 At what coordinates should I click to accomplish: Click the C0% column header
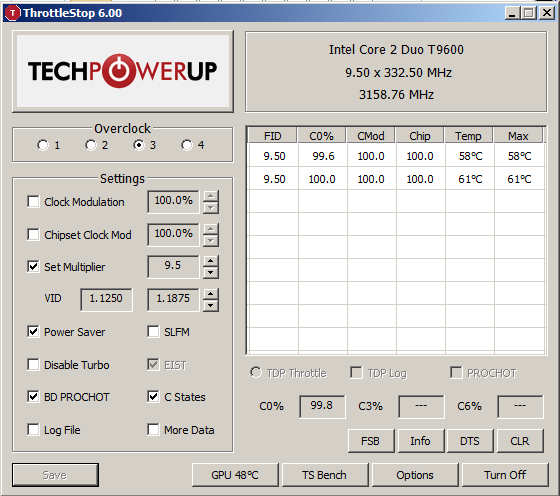point(321,136)
